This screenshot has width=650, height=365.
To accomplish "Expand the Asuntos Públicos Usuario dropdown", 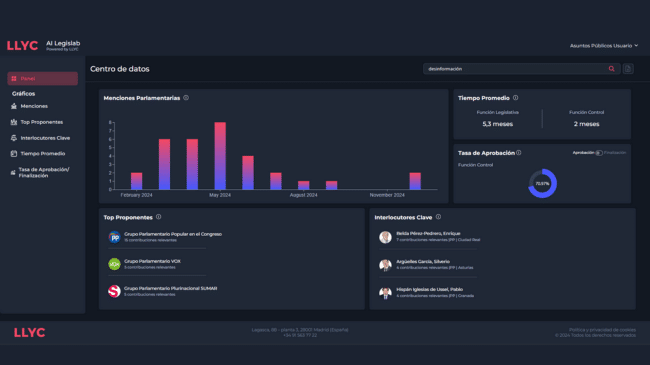I will (x=604, y=46).
